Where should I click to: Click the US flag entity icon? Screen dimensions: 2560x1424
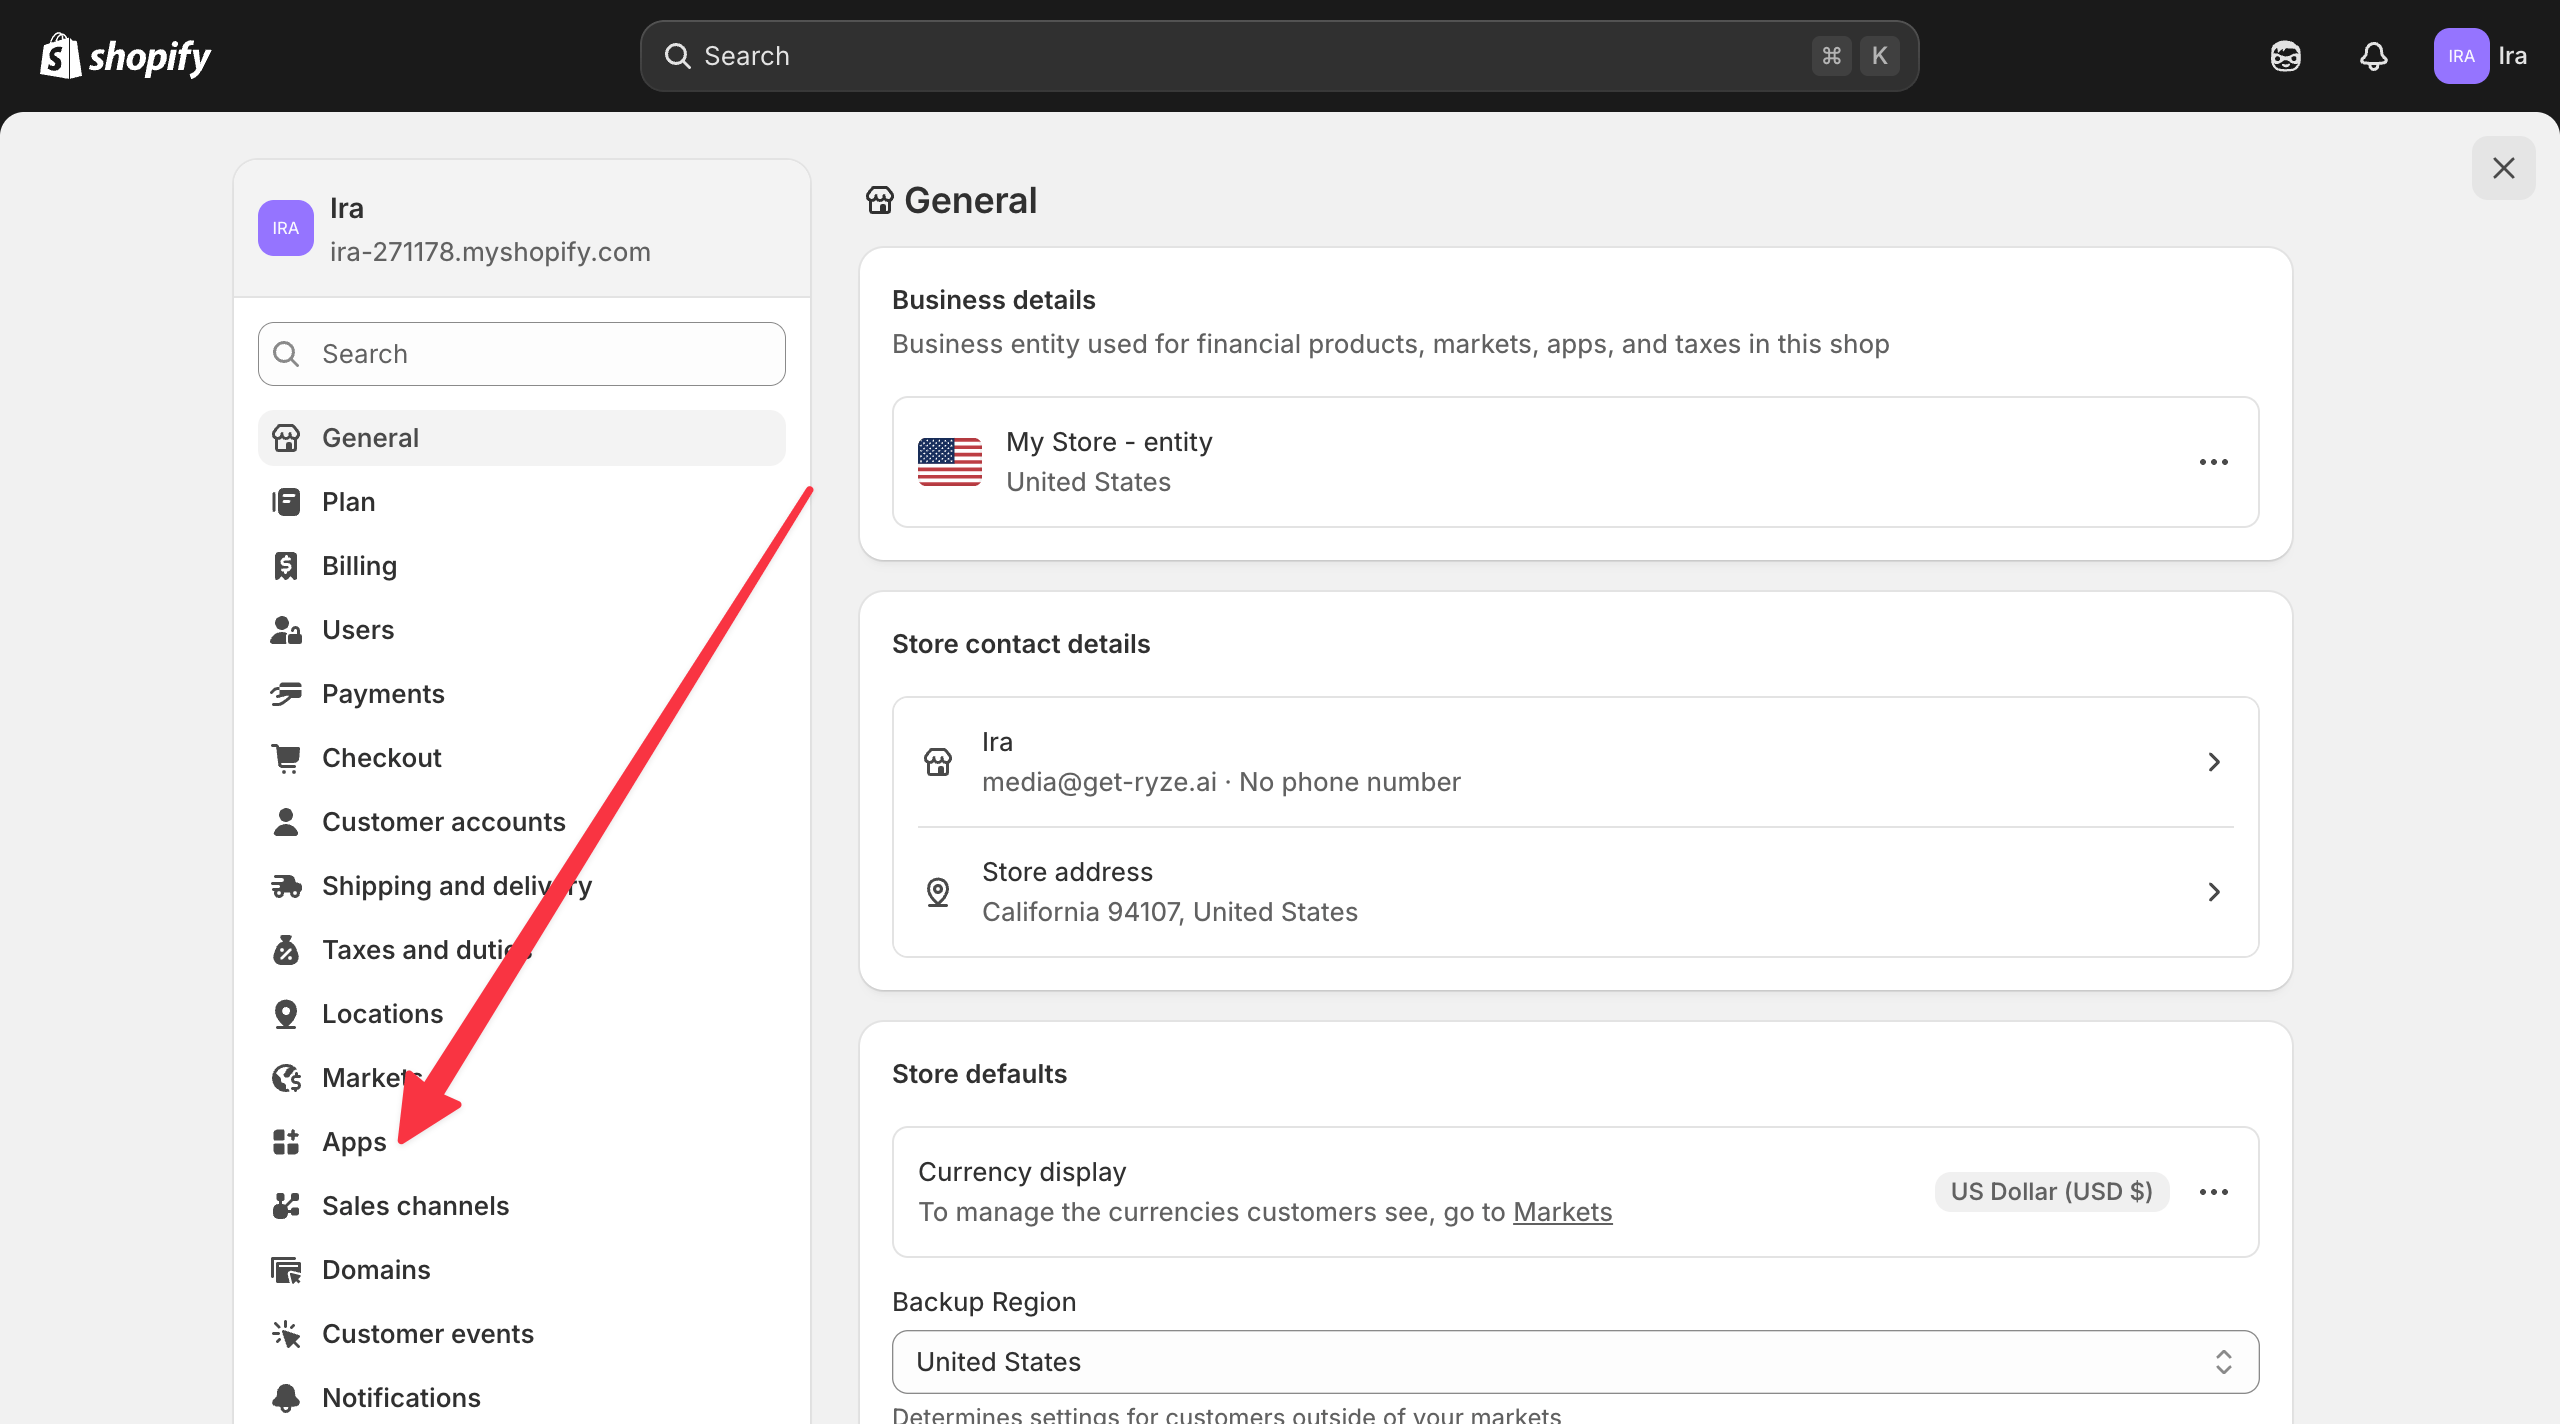point(949,462)
